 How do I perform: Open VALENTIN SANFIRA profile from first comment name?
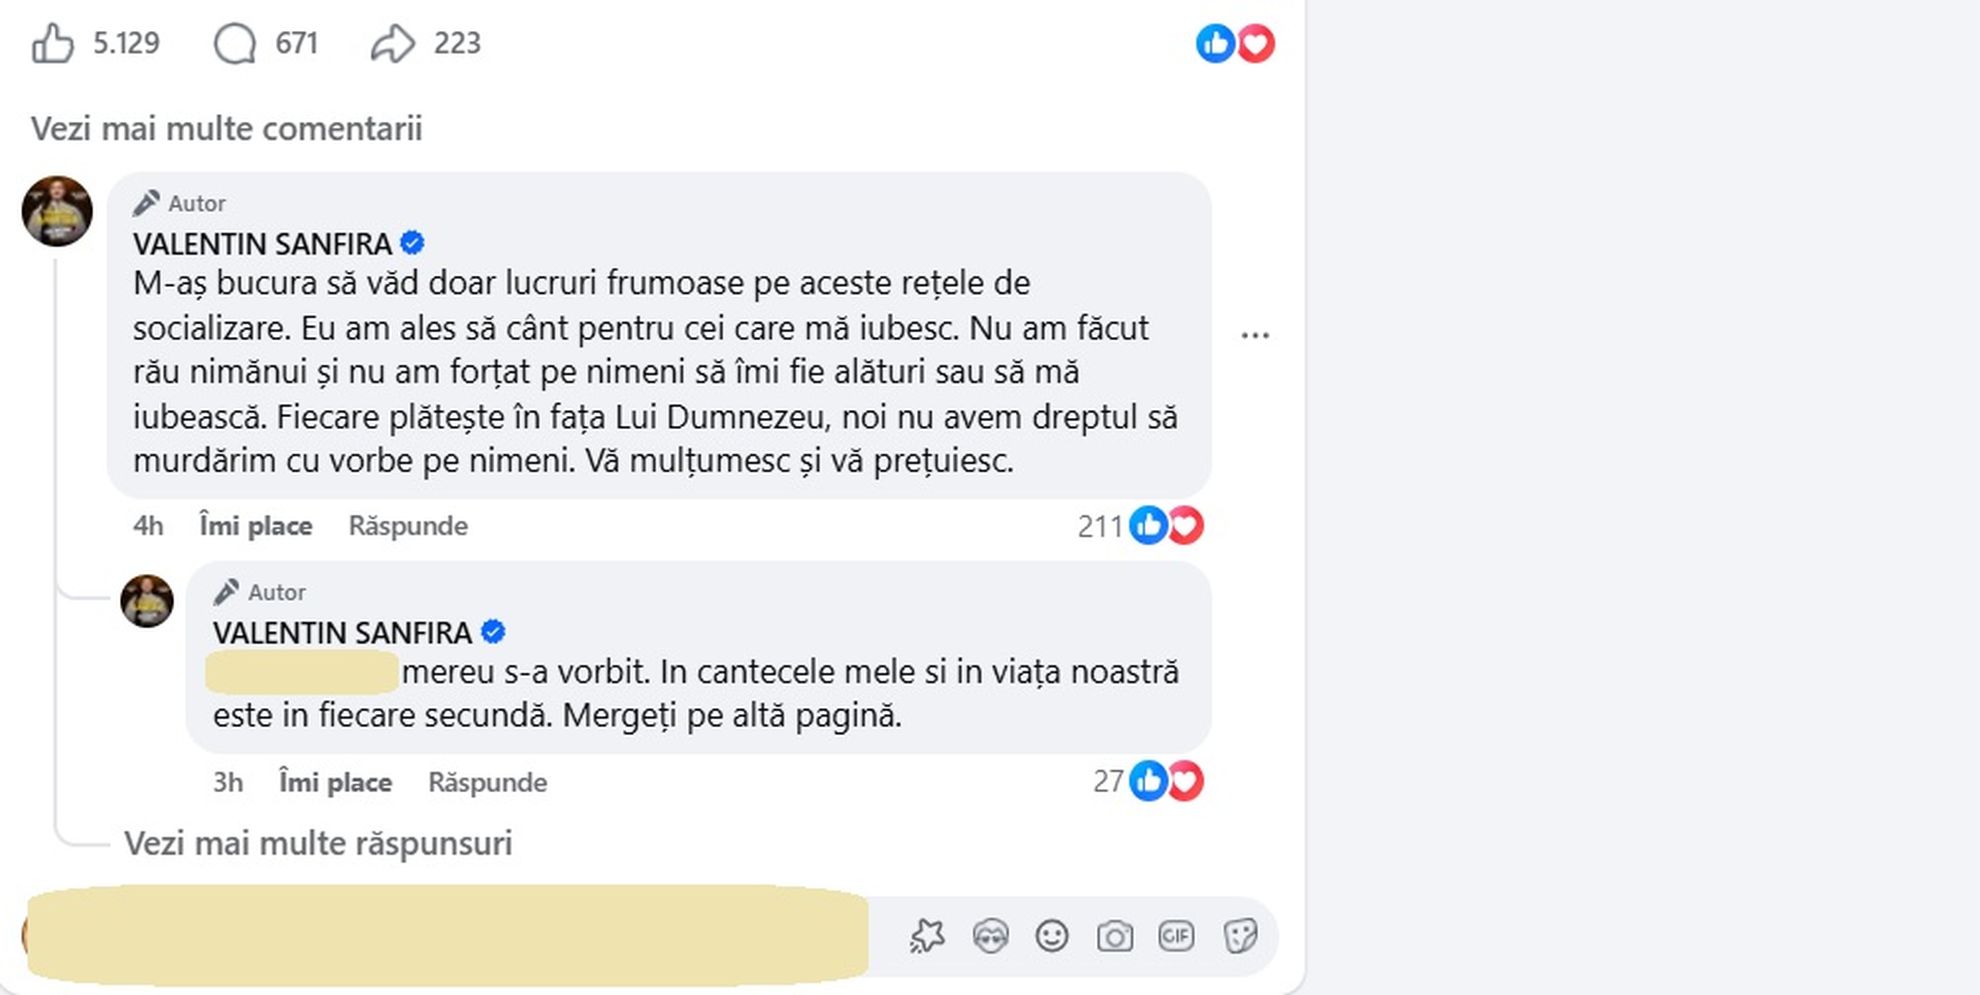click(262, 244)
